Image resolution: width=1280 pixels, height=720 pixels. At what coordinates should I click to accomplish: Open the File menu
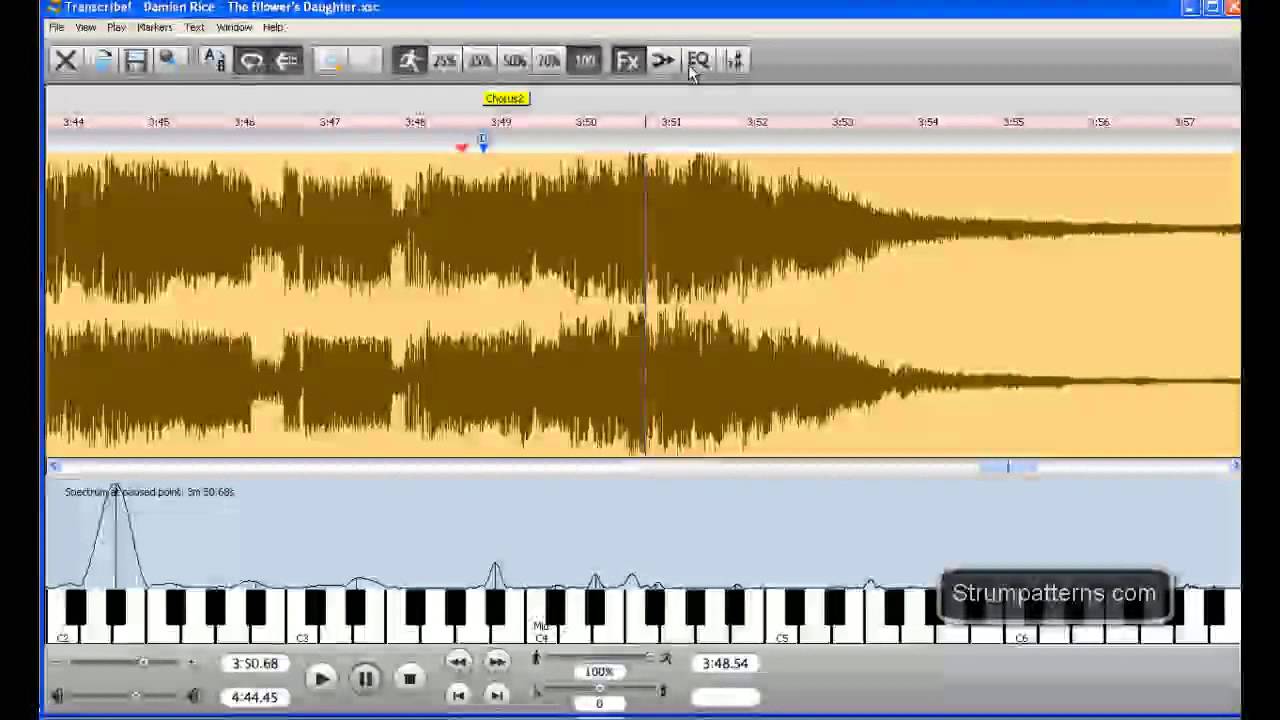pyautogui.click(x=57, y=27)
